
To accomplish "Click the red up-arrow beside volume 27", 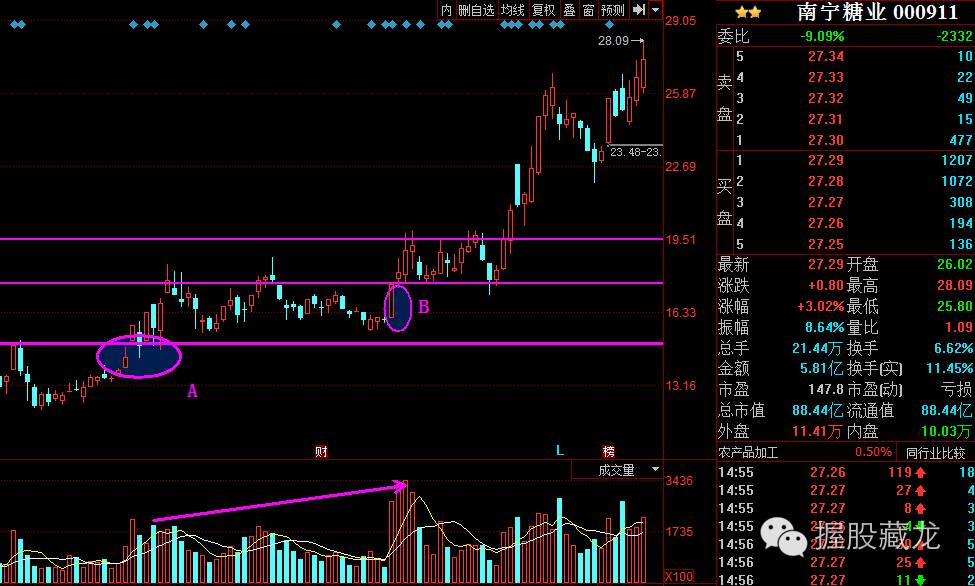I will (920, 491).
